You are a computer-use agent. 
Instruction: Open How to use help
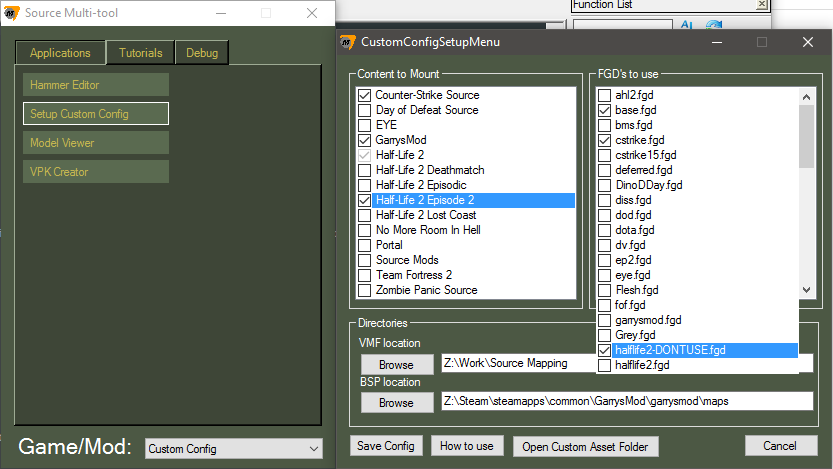[466, 446]
